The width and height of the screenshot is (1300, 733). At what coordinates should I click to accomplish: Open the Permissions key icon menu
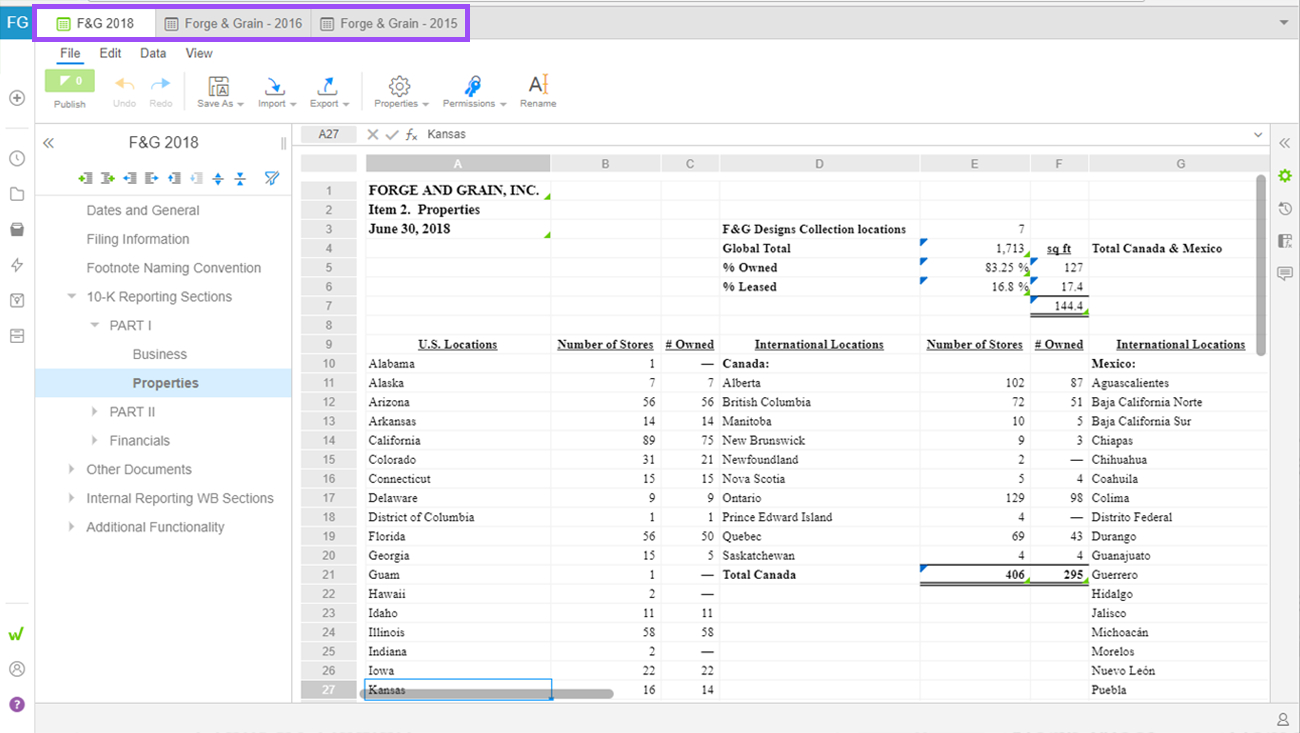point(474,88)
